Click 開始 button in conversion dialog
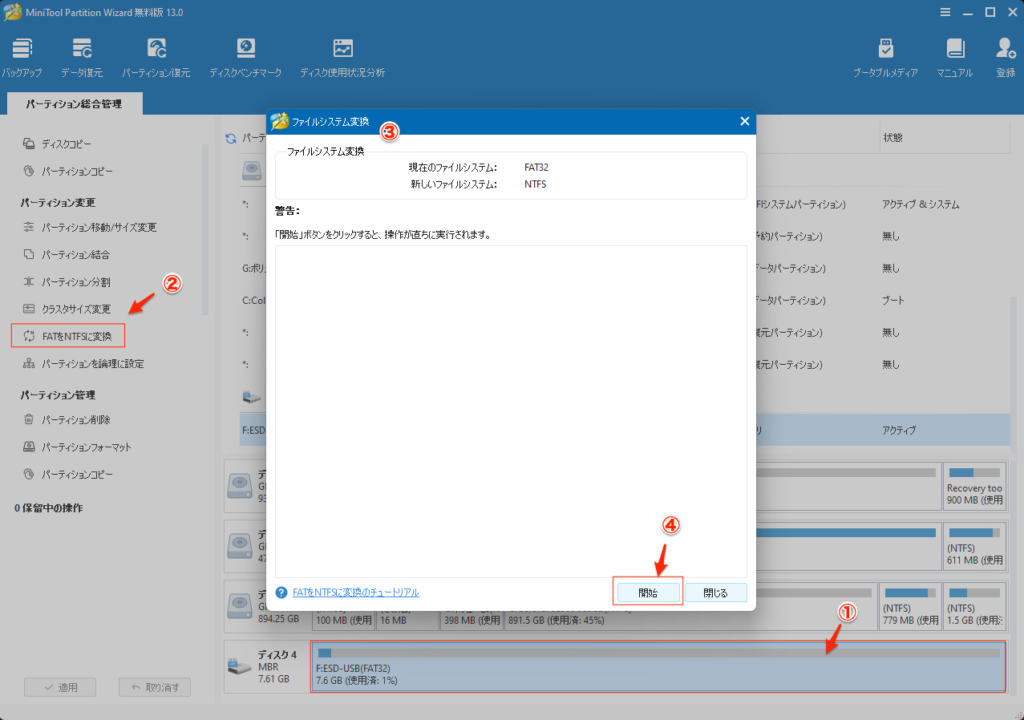Image resolution: width=1024 pixels, height=720 pixels. (647, 592)
